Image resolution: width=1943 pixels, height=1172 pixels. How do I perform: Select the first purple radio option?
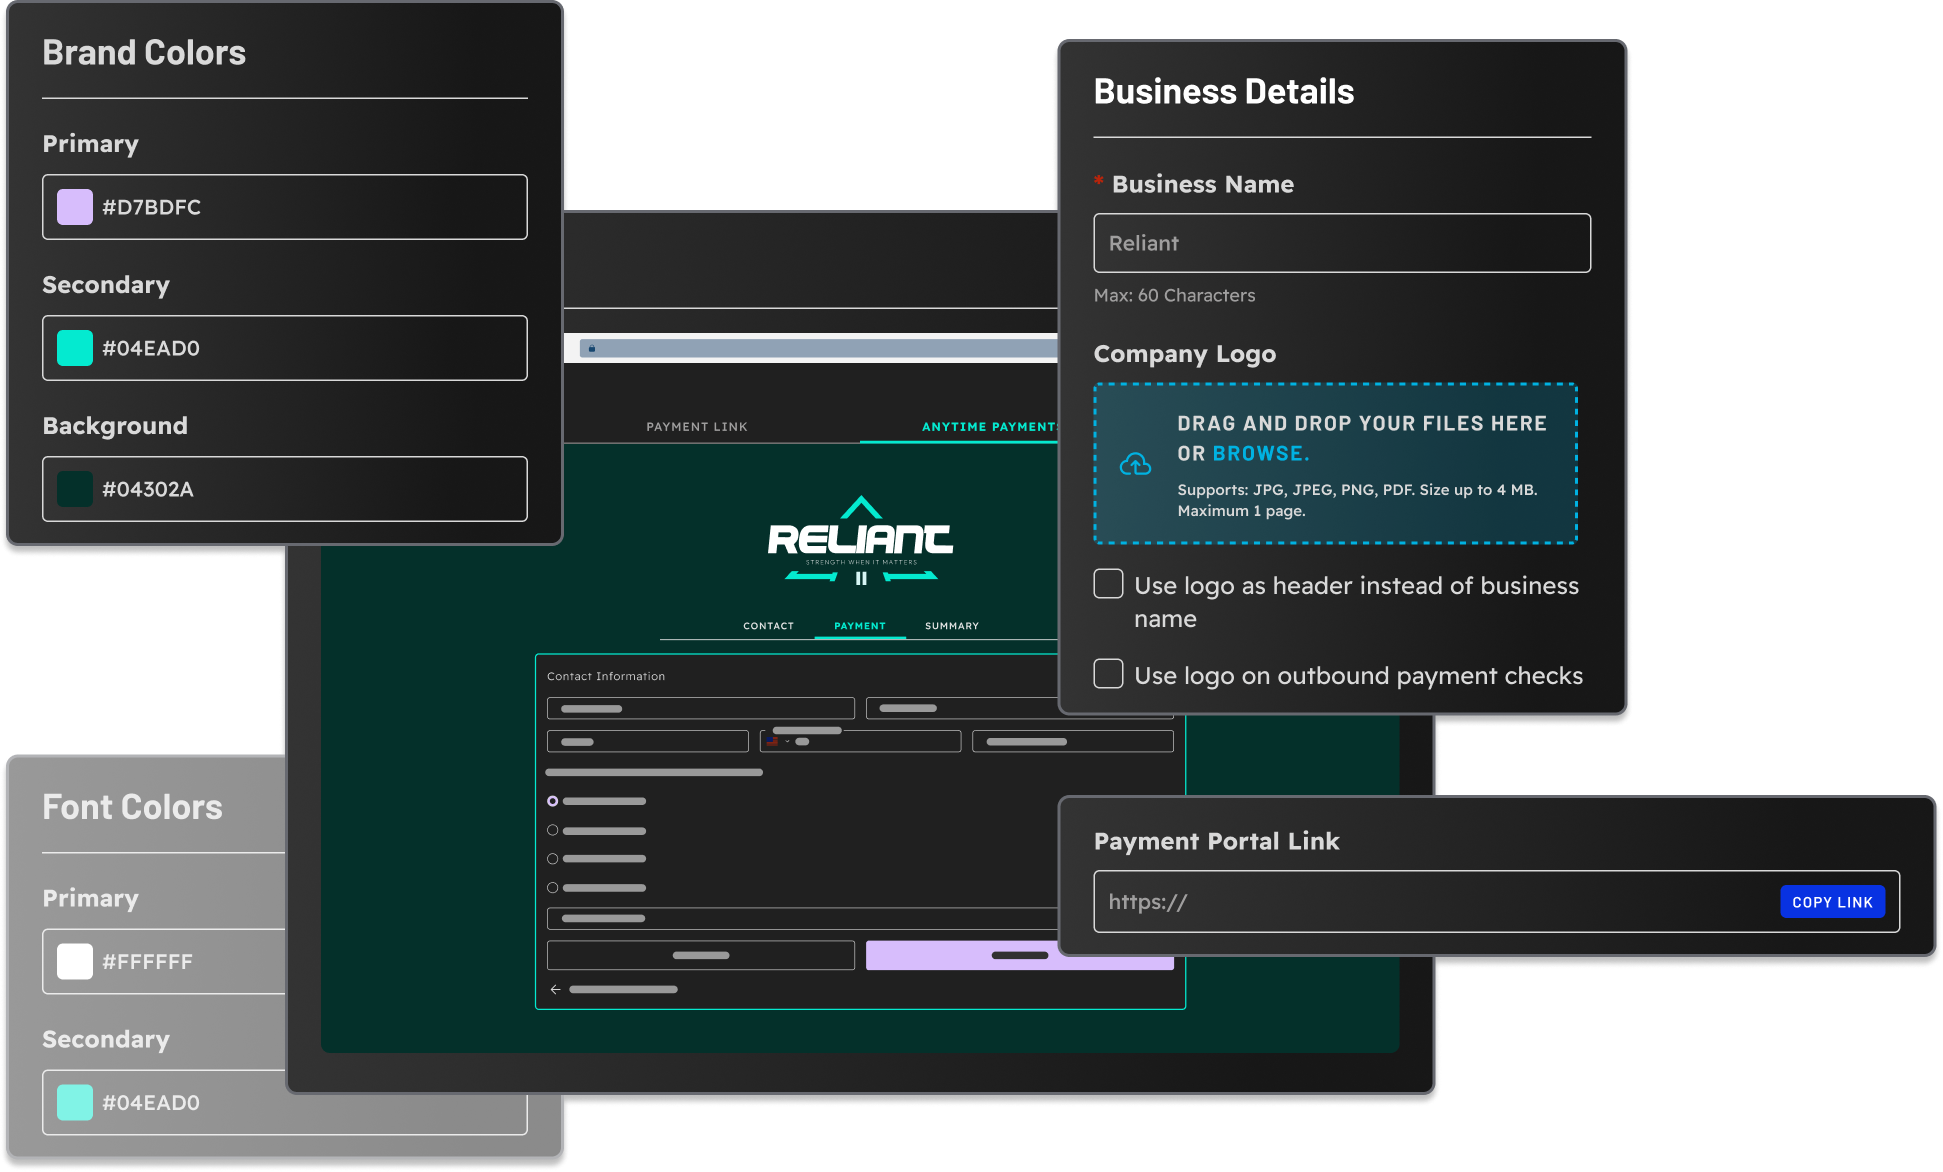pos(552,801)
